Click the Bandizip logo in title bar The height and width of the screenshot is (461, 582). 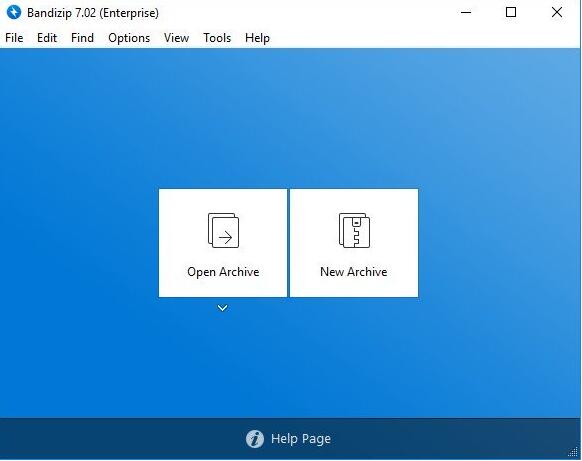[x=14, y=12]
